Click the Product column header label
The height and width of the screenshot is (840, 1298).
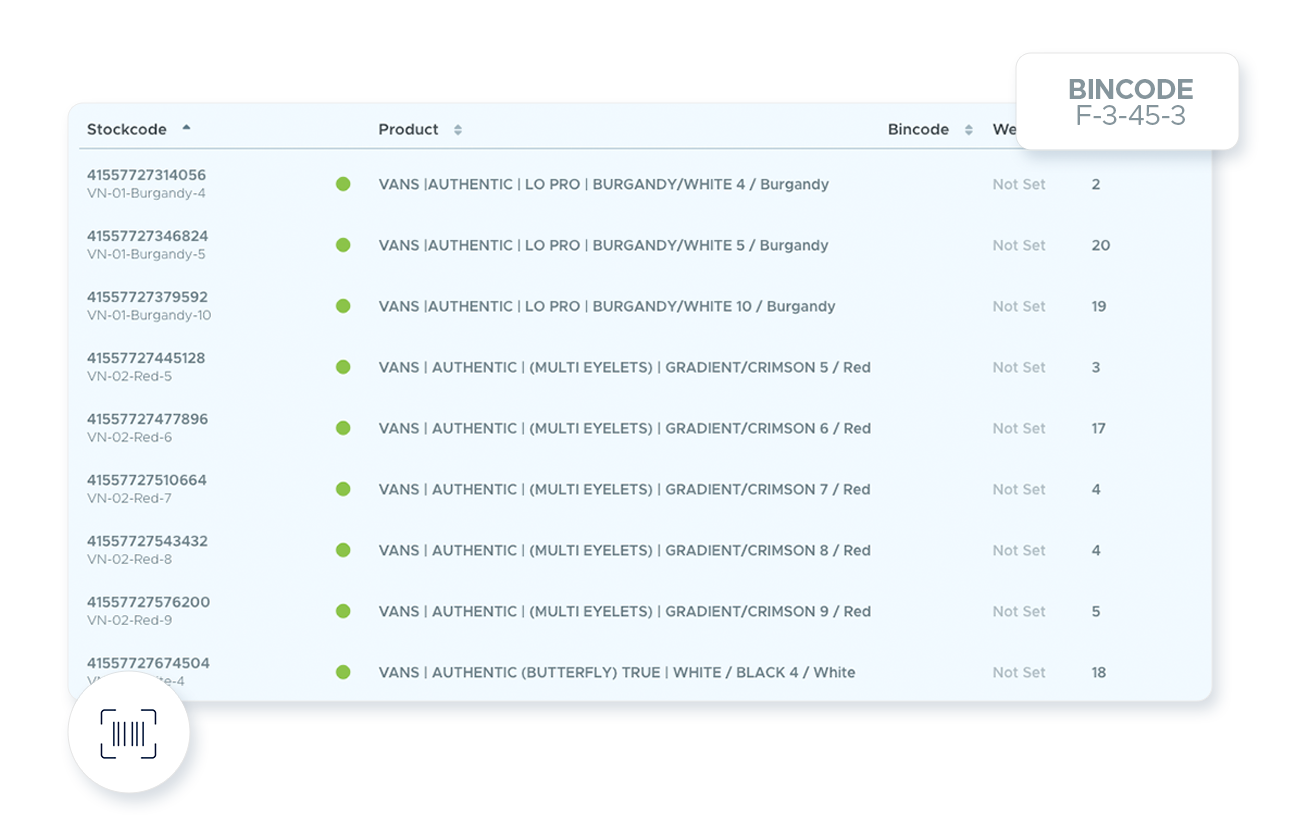(x=408, y=129)
